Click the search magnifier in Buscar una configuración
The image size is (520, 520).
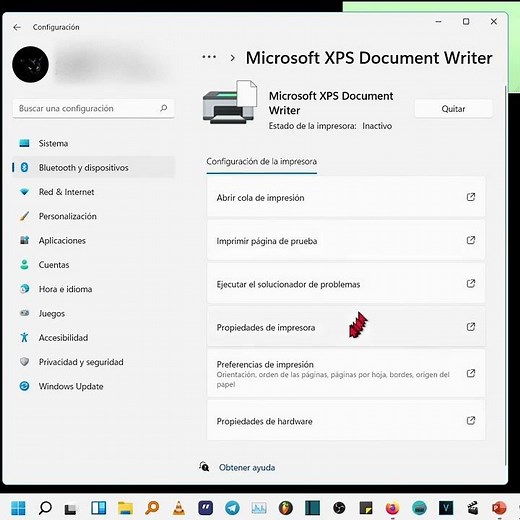(x=163, y=108)
